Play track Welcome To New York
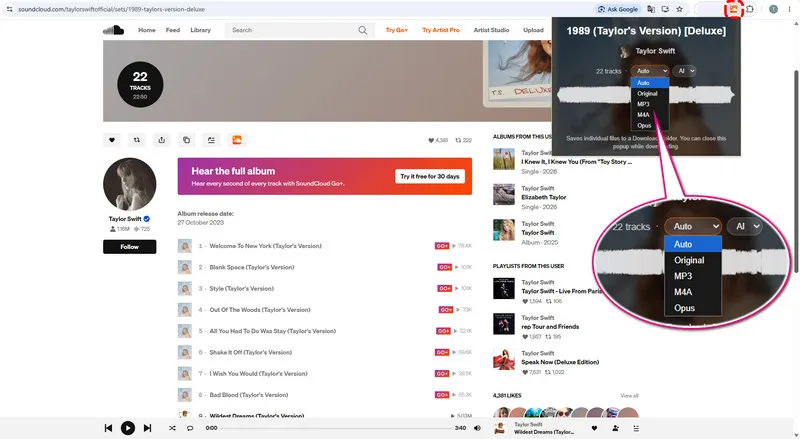The width and height of the screenshot is (800, 439). (x=265, y=246)
